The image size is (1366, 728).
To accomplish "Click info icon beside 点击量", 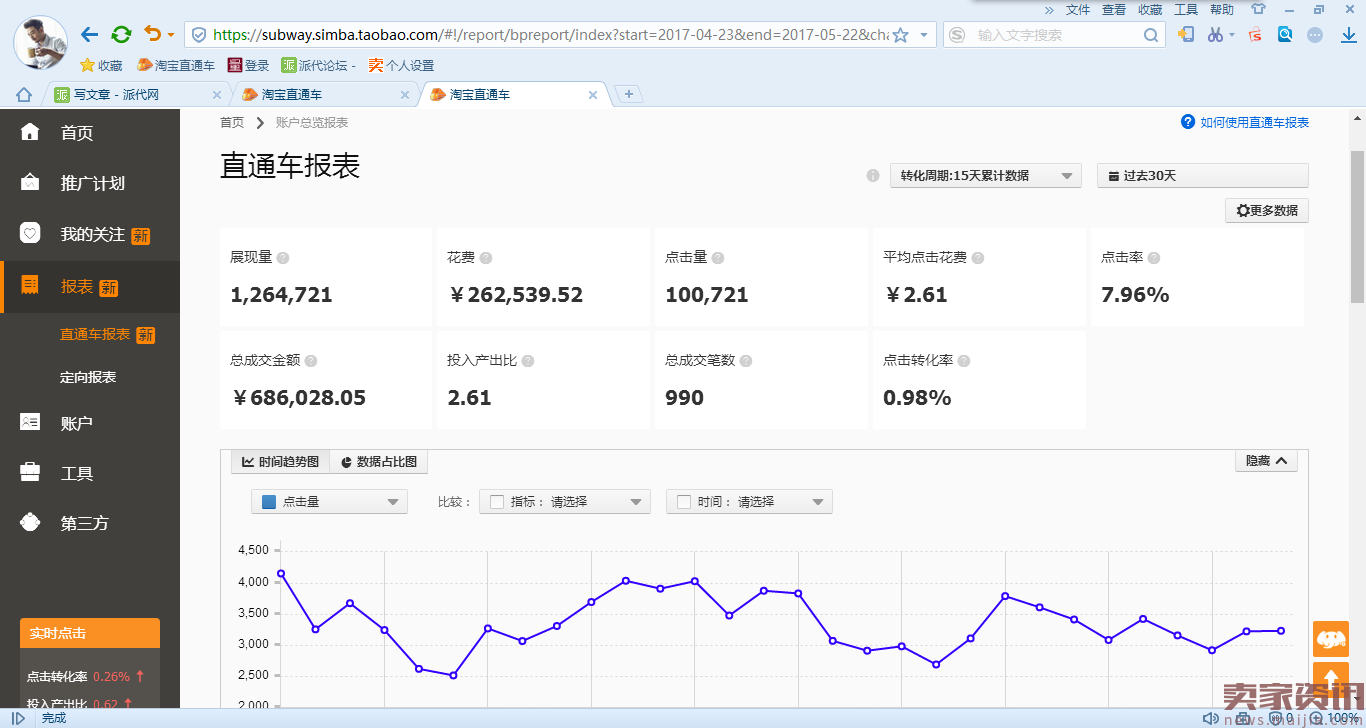I will pos(718,258).
